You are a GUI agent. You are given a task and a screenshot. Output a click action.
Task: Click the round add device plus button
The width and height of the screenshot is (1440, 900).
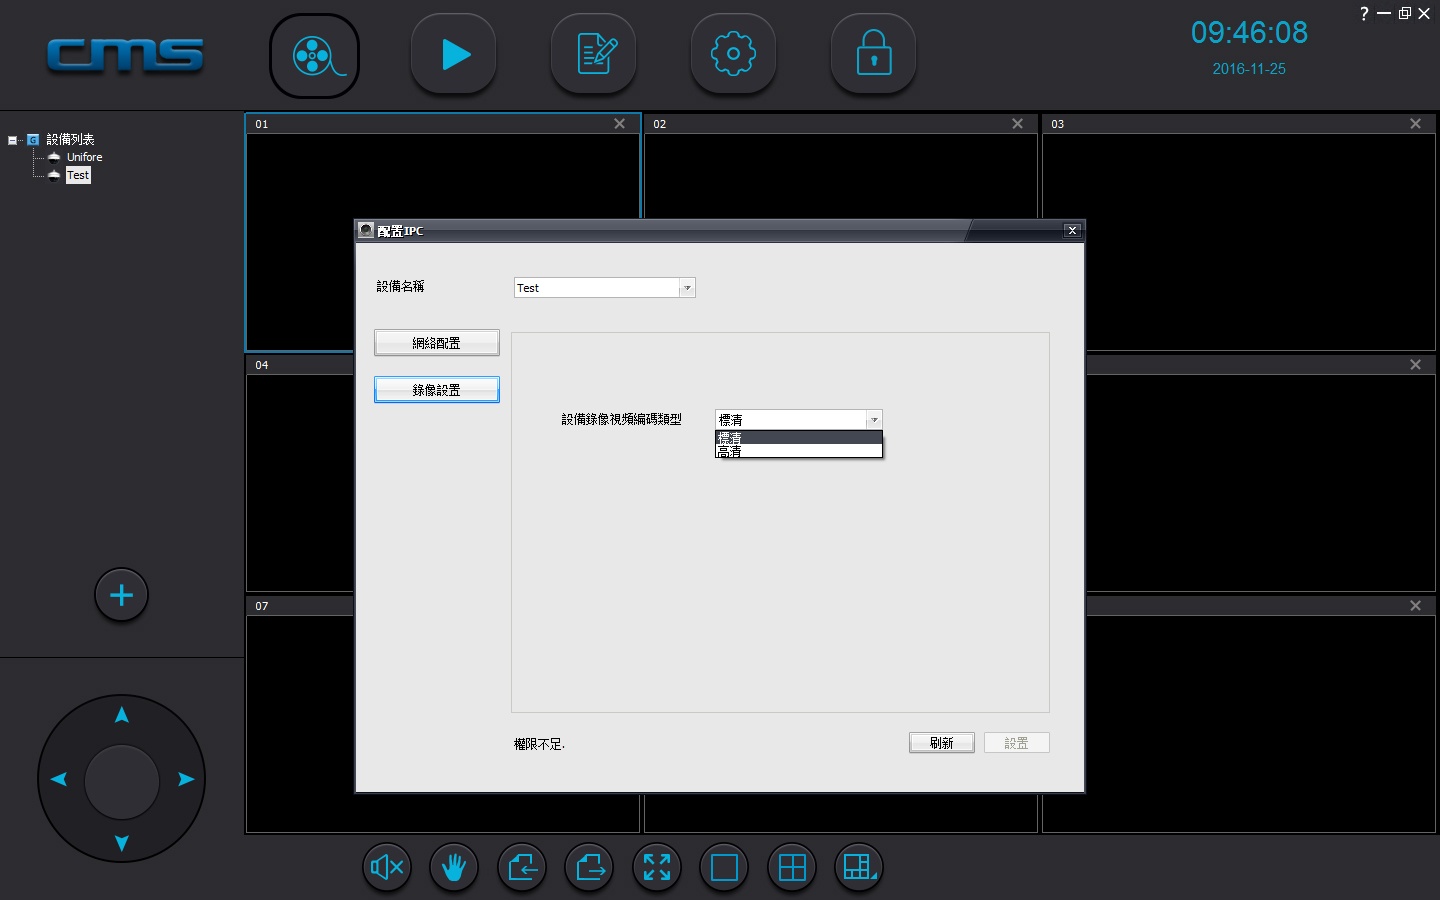tap(121, 595)
